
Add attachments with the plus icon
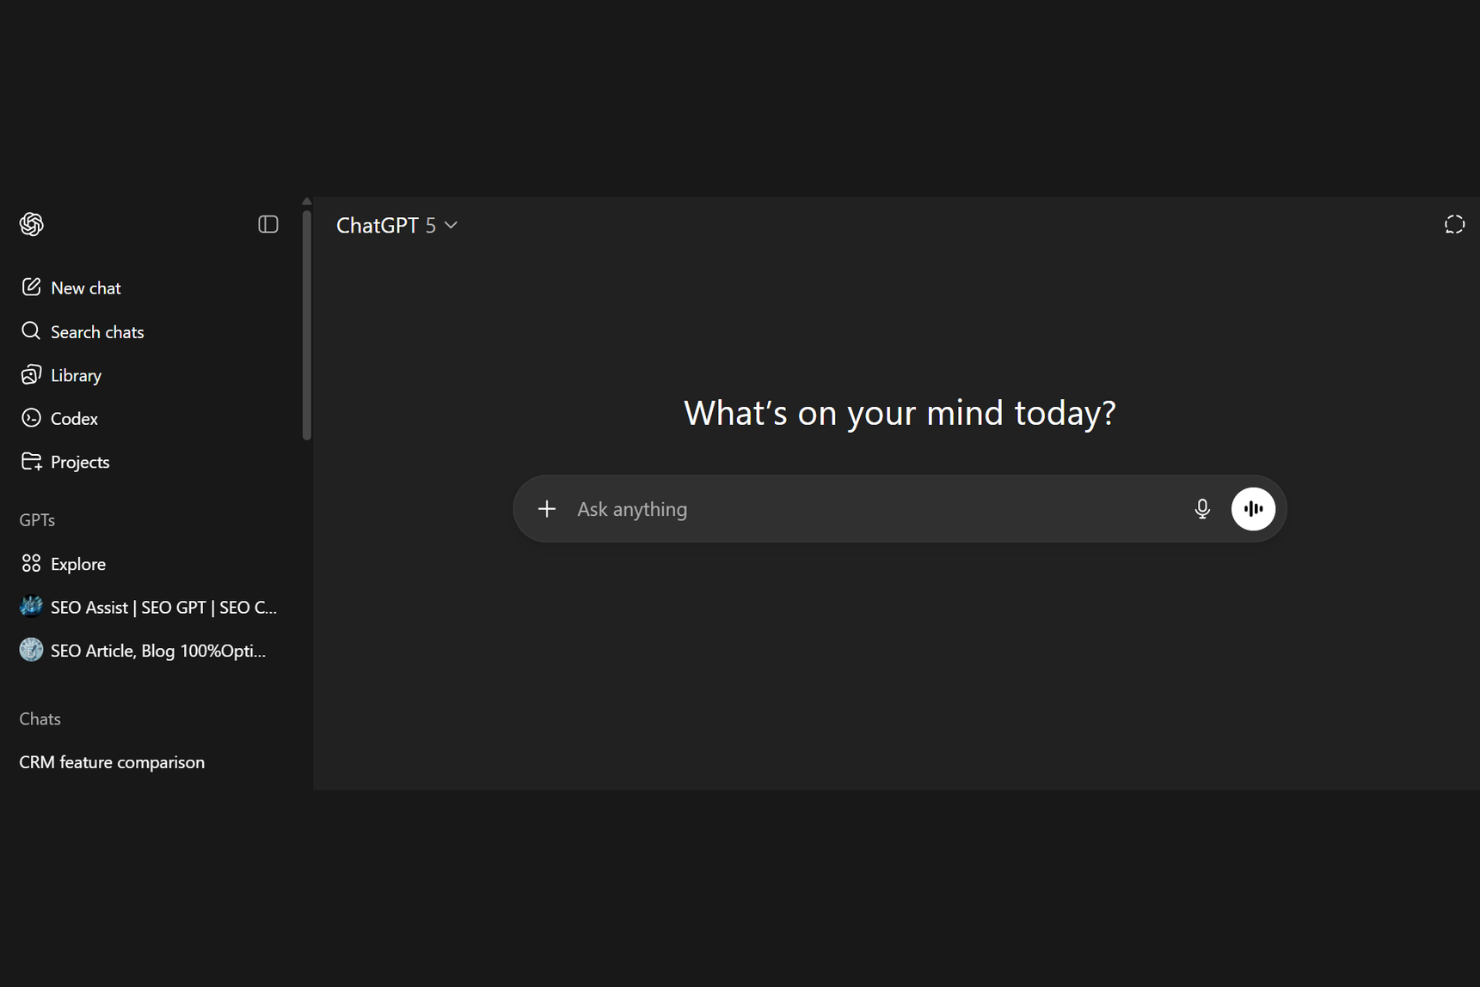pos(546,509)
